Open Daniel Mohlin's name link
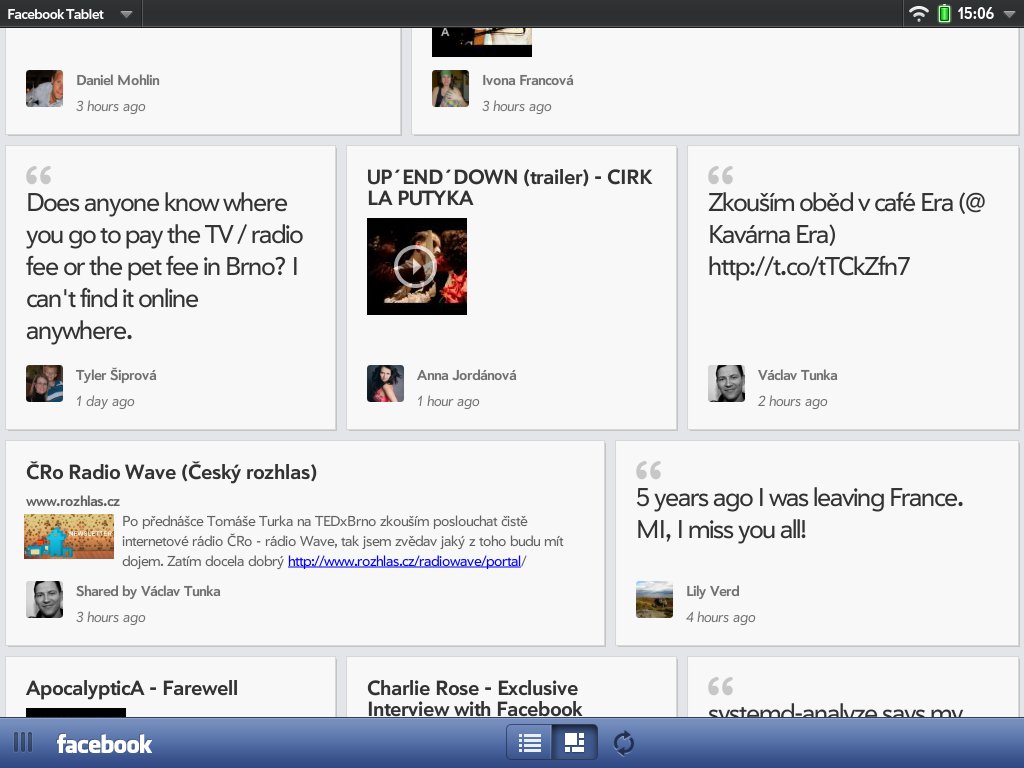The width and height of the screenshot is (1024, 768). coord(118,80)
